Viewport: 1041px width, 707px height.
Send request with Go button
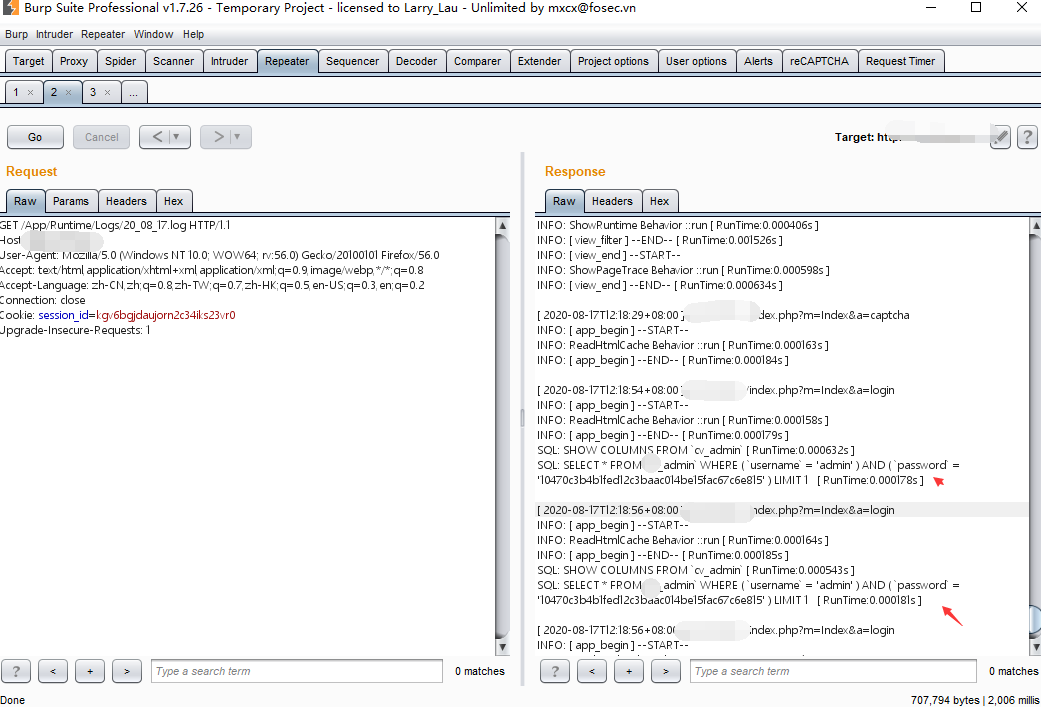(35, 137)
